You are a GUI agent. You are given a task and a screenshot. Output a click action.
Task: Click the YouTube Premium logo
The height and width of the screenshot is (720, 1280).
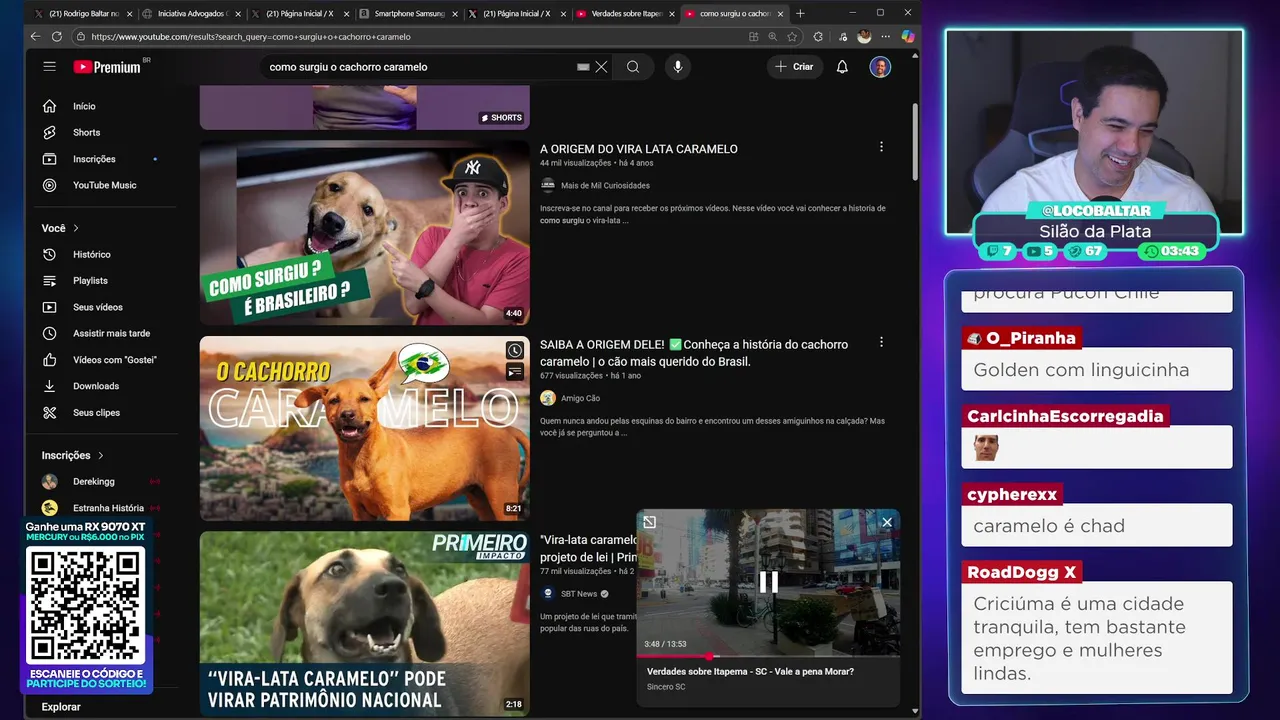click(x=107, y=67)
